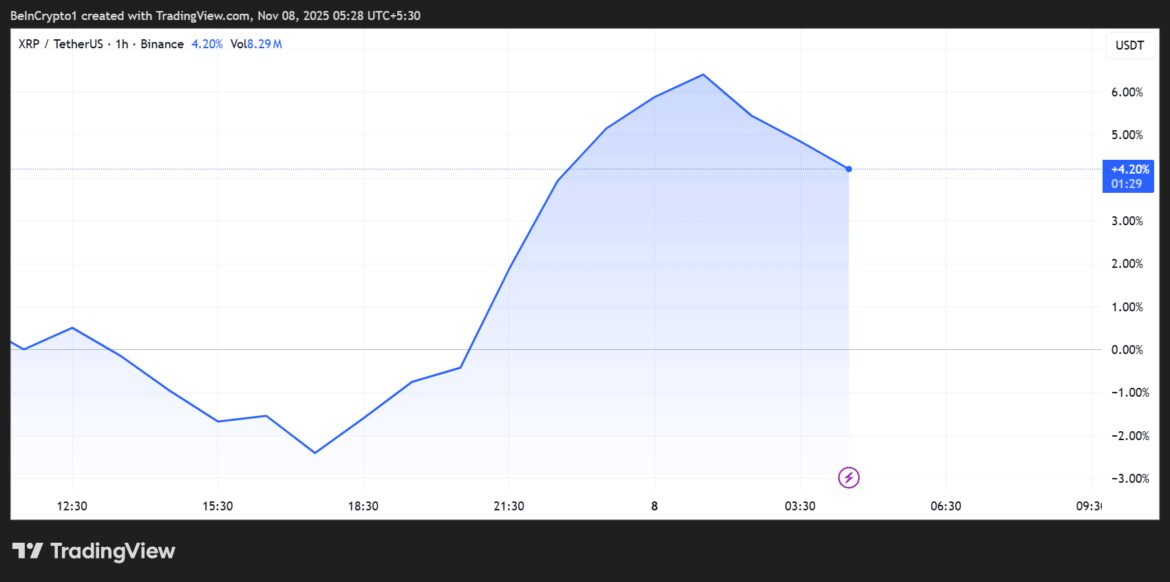Click the 12:30 label on the time axis
The image size is (1170, 582).
click(72, 507)
